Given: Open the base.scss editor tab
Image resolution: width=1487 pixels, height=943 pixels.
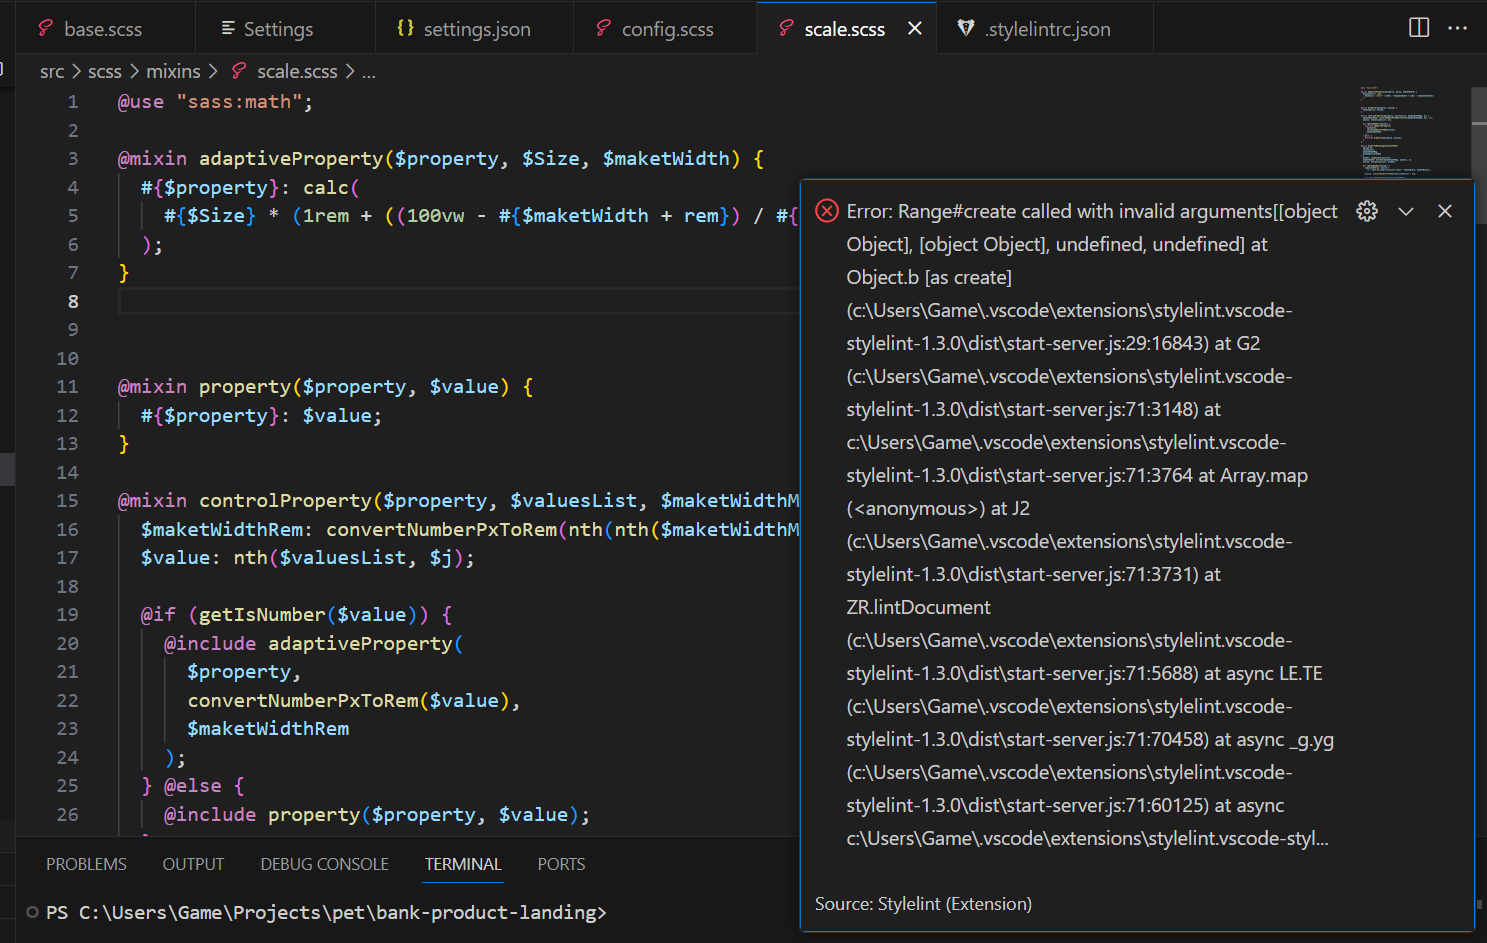Looking at the screenshot, I should point(104,29).
